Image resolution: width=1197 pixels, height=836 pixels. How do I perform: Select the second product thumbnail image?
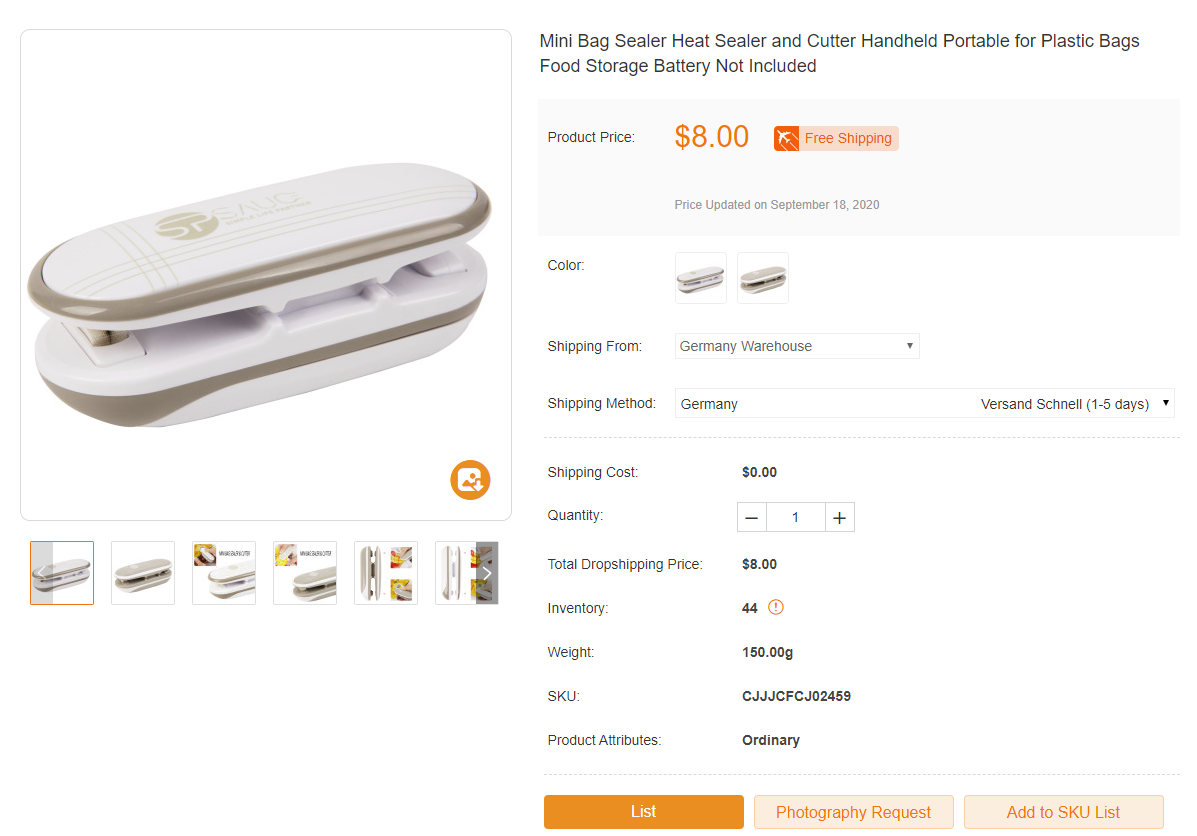143,573
